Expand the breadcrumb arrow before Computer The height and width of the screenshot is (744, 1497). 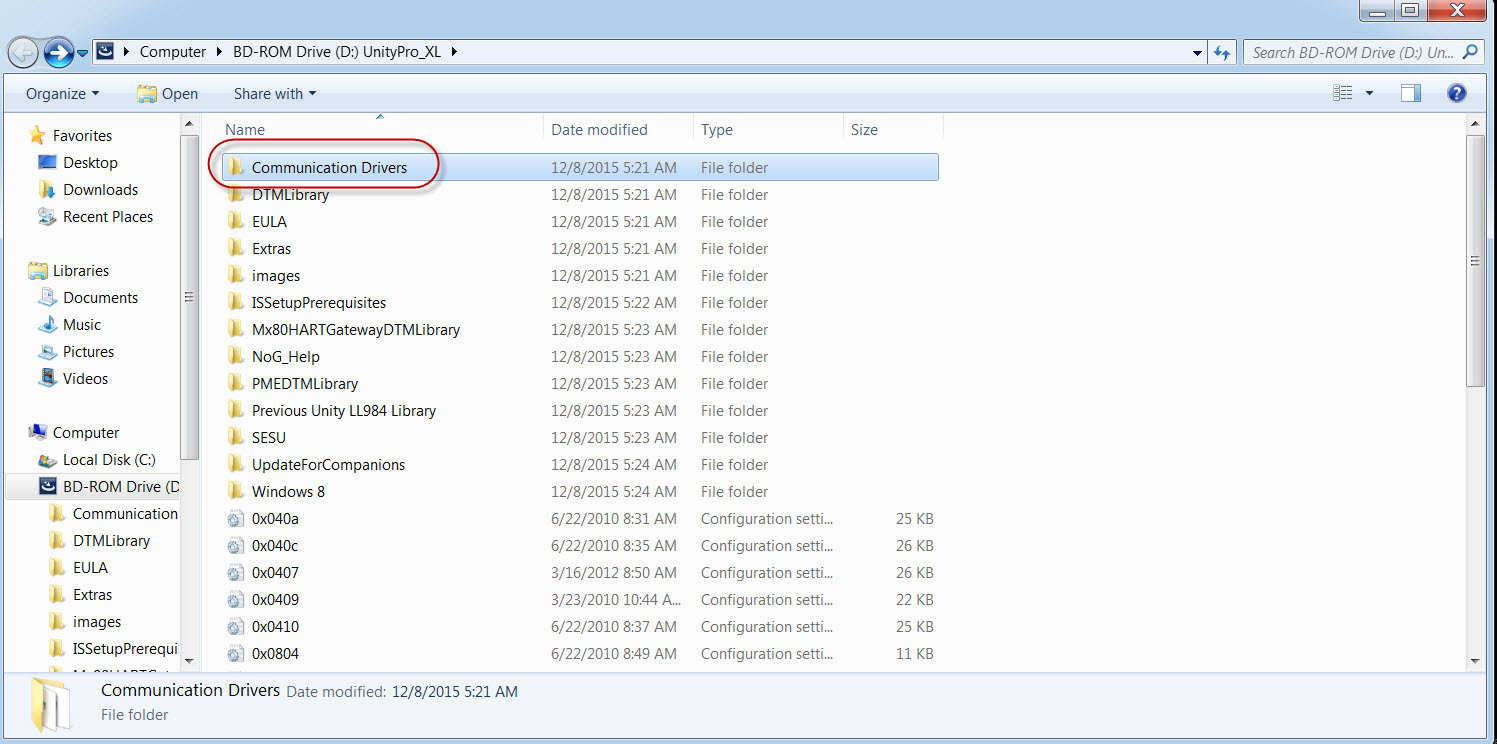(x=126, y=52)
